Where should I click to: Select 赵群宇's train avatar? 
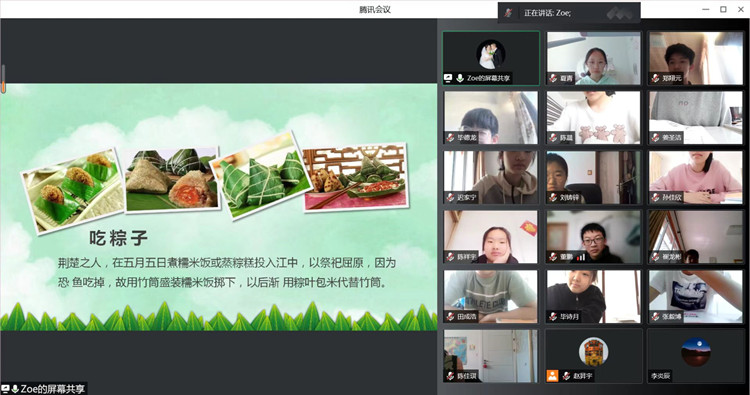(594, 352)
